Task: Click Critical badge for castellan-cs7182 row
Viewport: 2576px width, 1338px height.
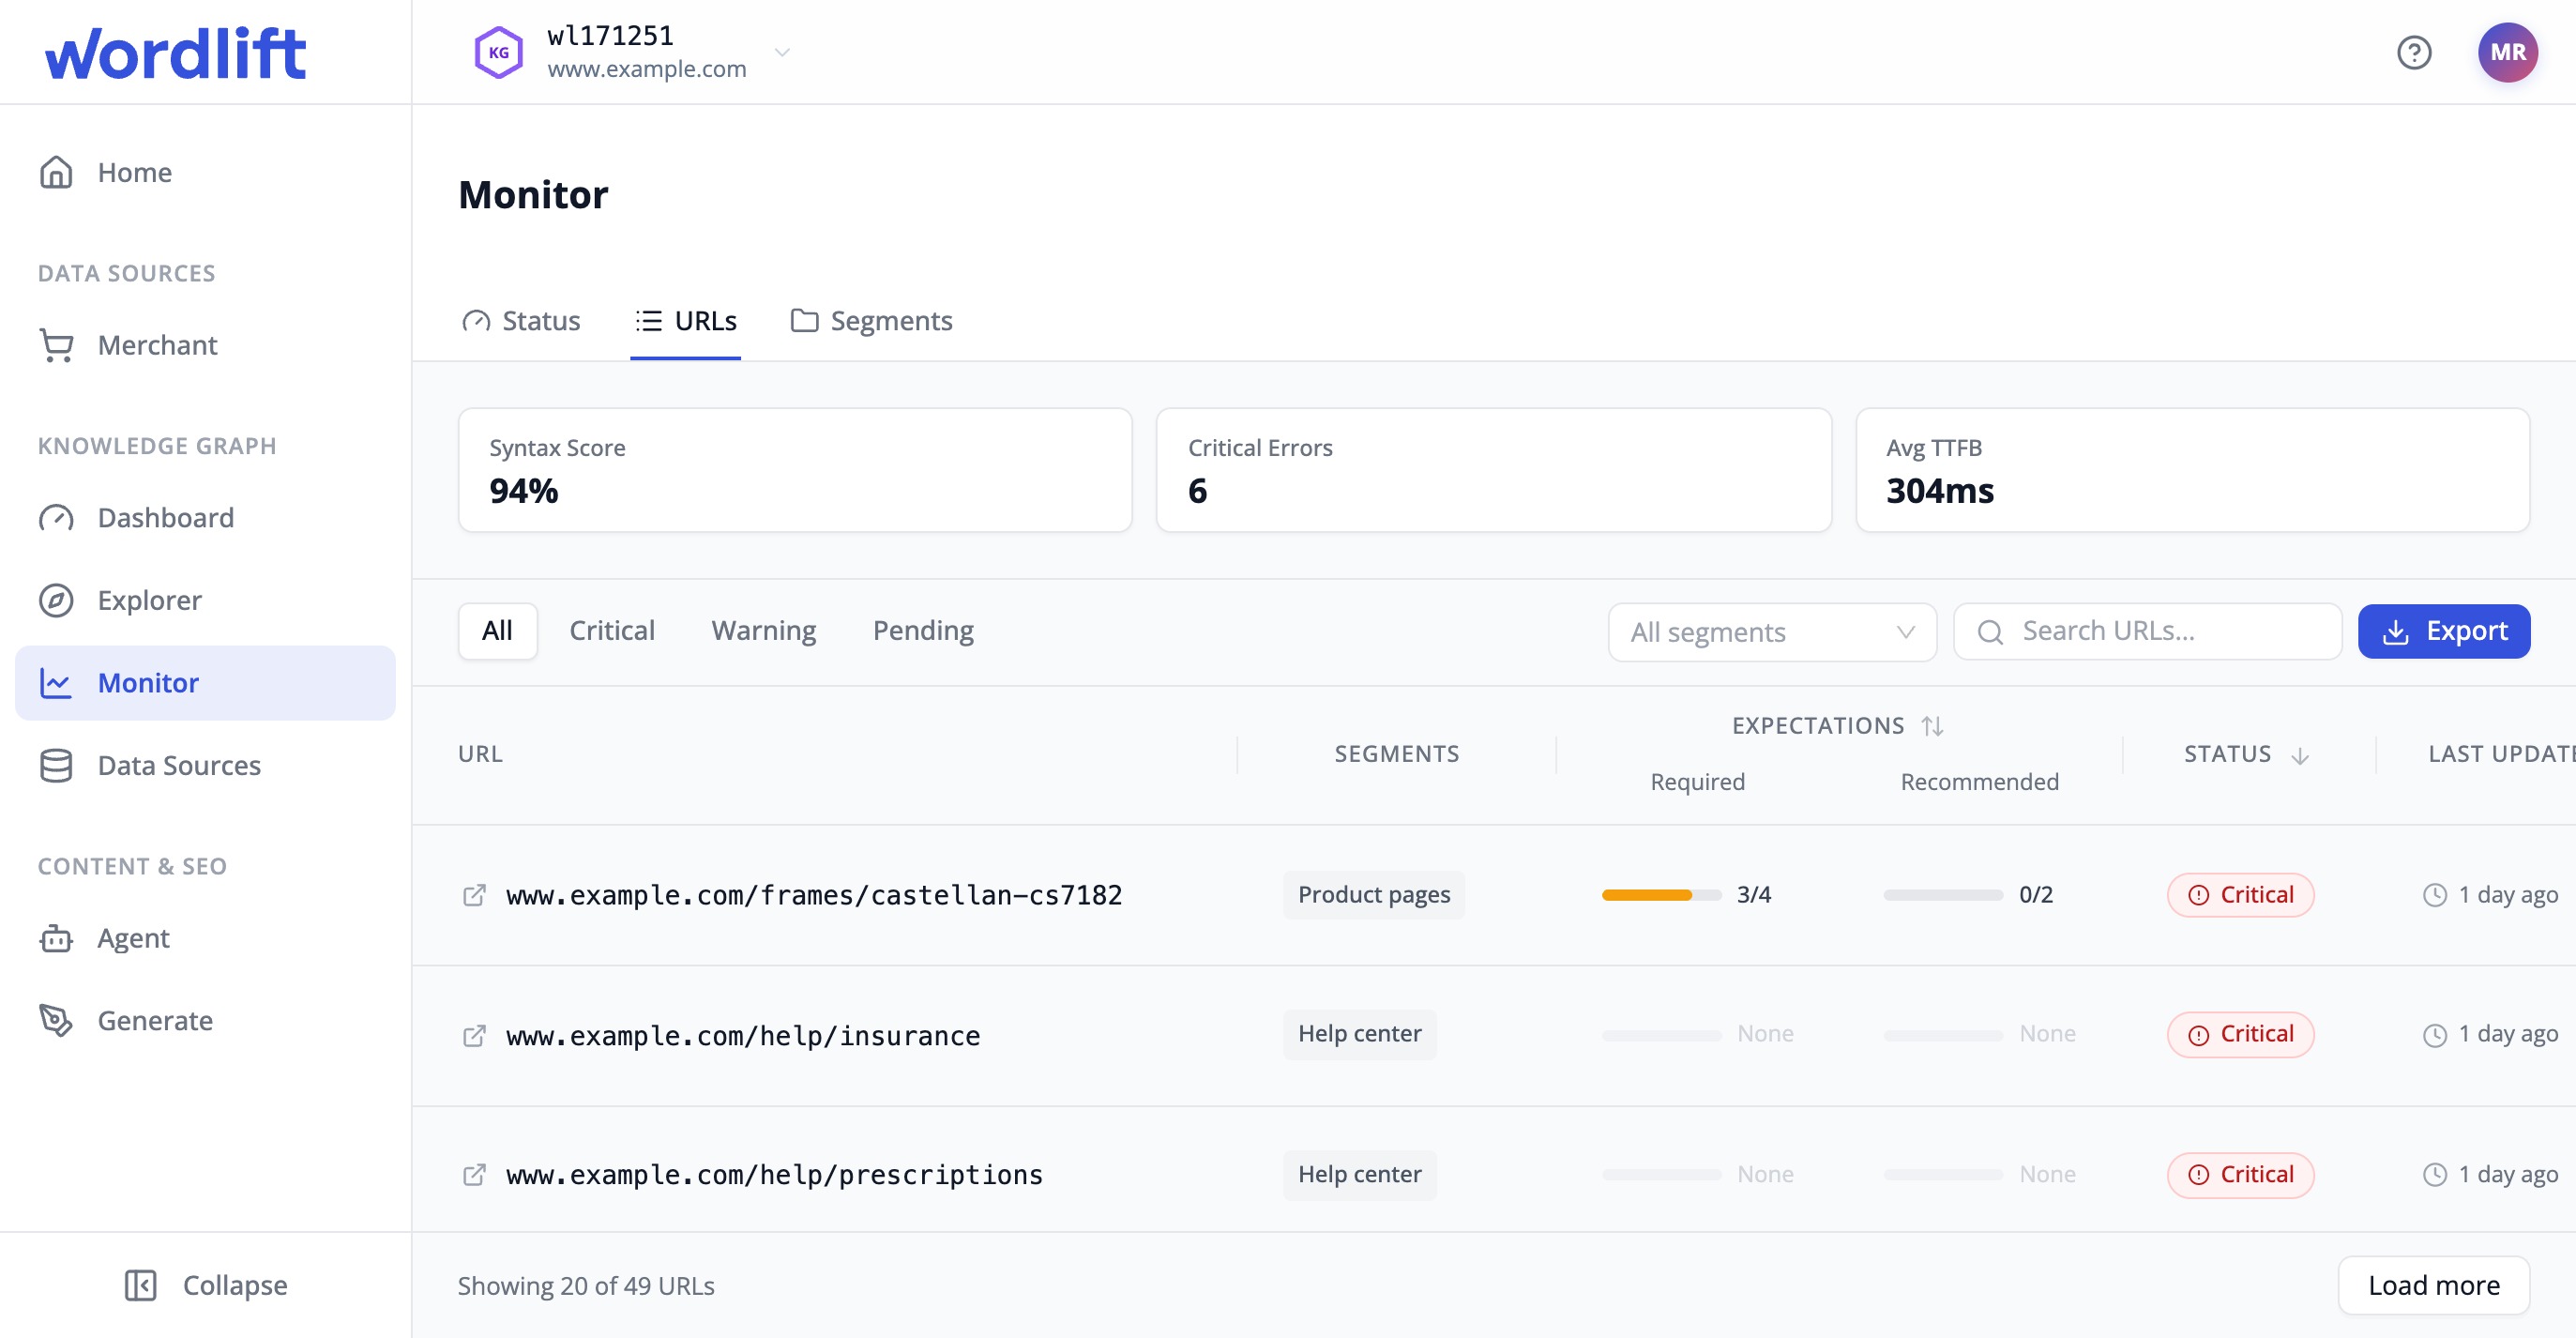Action: (2240, 895)
